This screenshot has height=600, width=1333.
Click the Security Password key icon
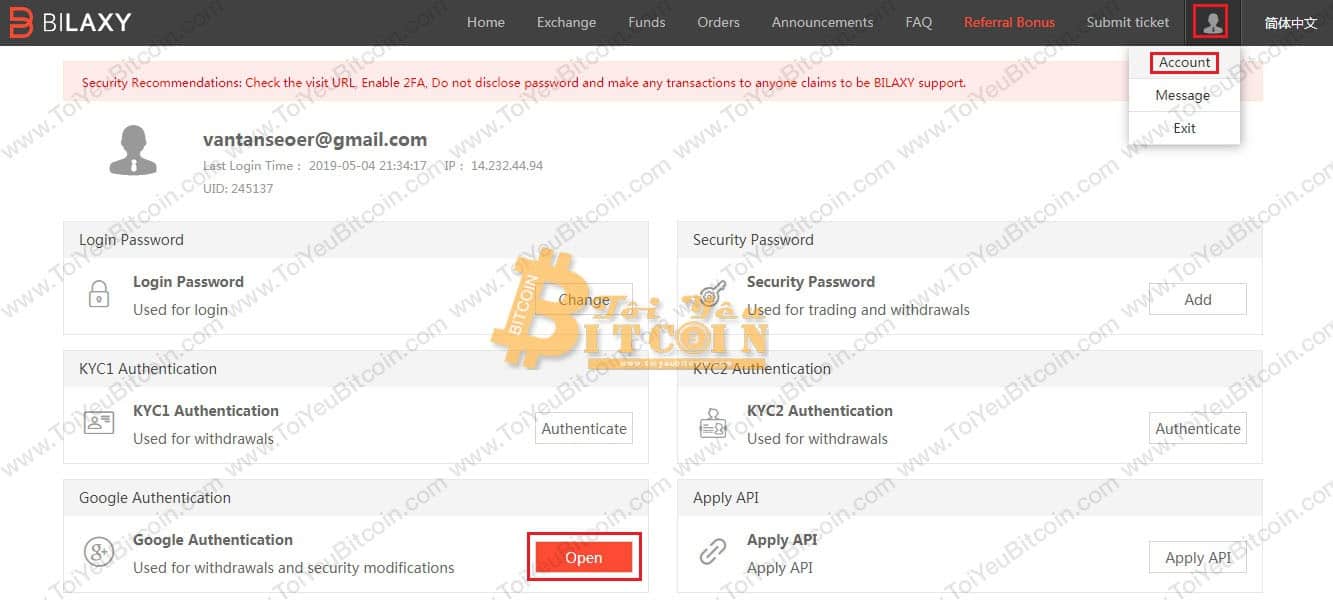[x=712, y=294]
